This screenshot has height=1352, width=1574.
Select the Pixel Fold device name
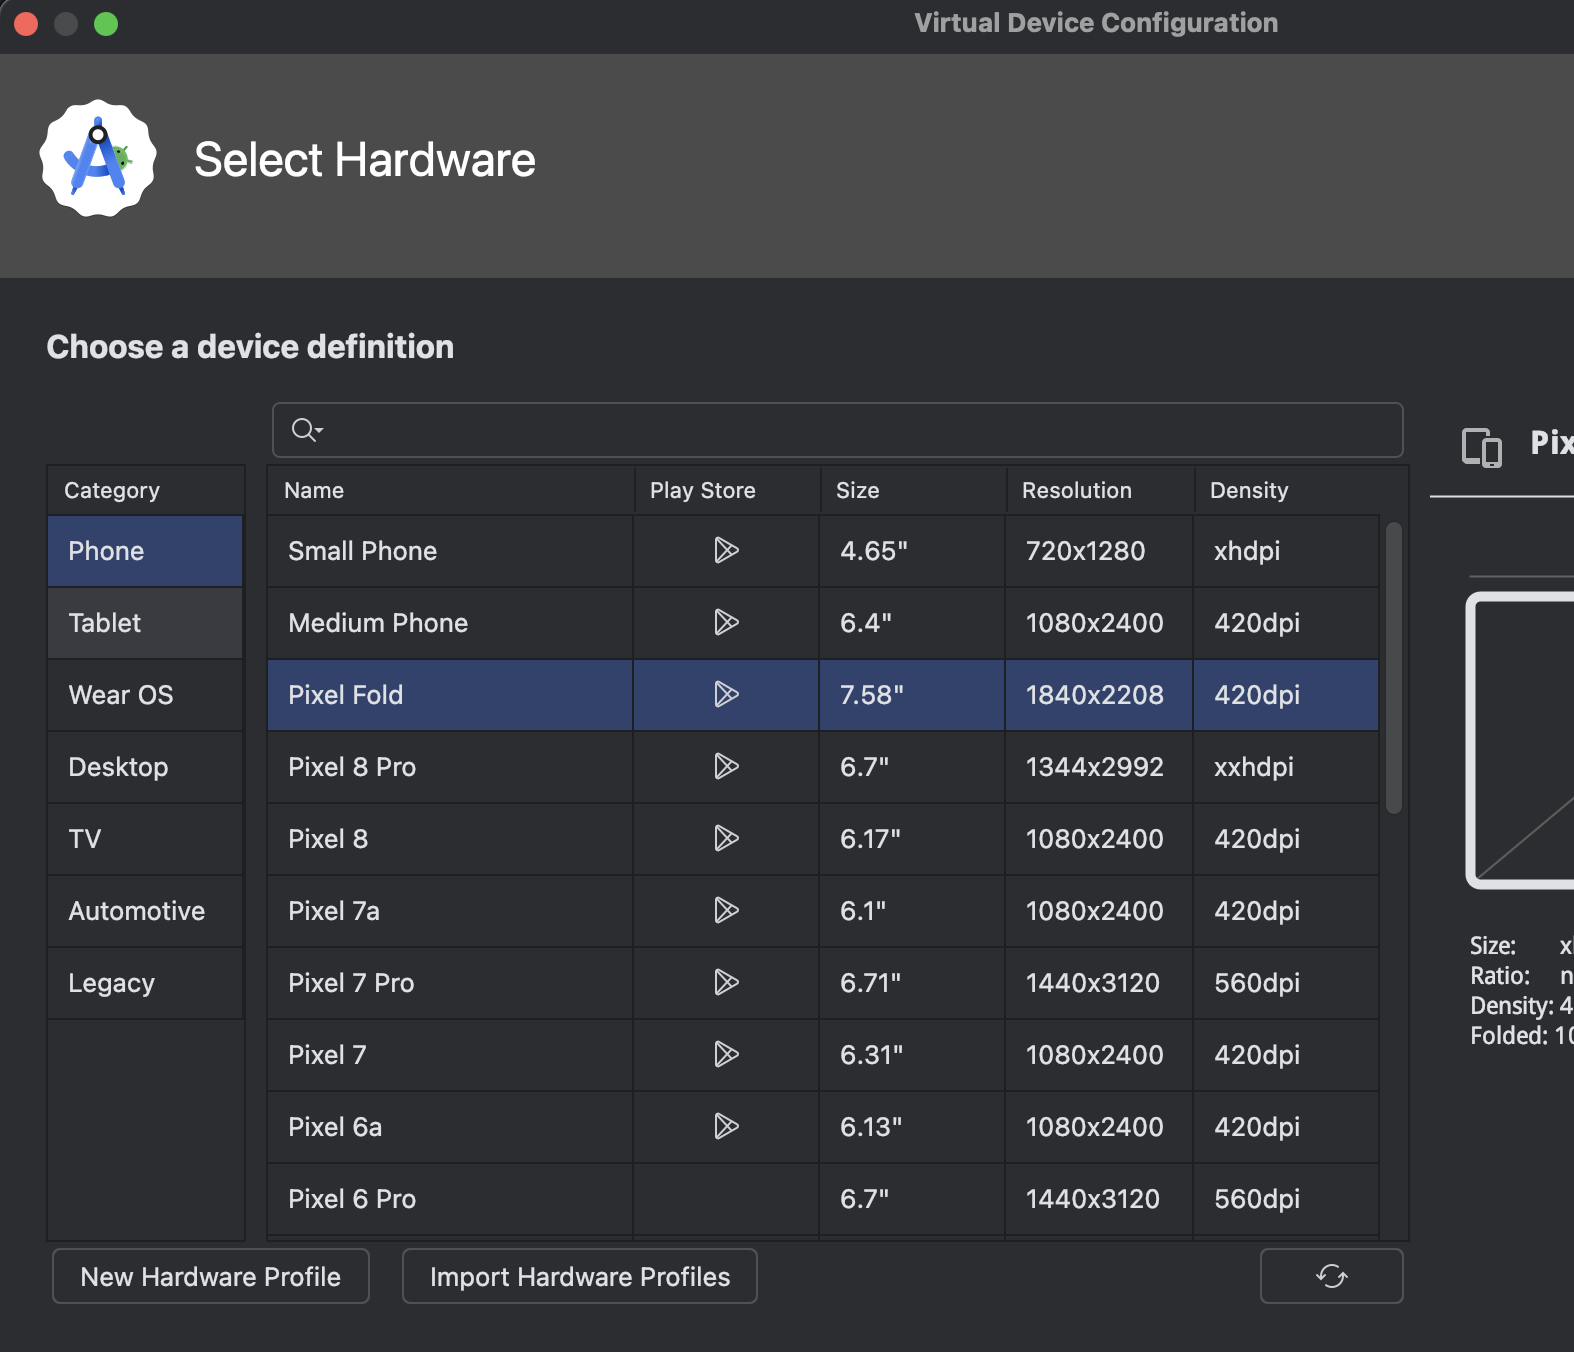click(x=450, y=695)
